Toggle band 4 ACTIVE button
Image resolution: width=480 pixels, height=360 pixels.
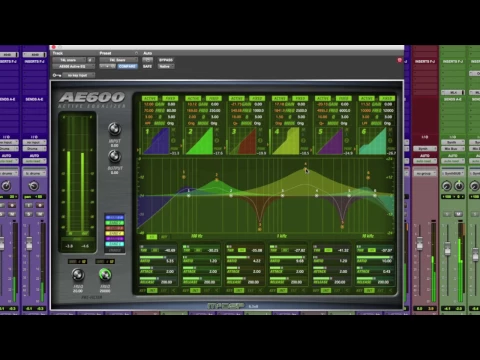point(279,98)
